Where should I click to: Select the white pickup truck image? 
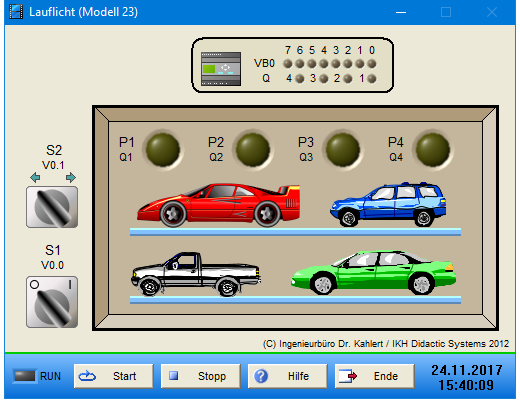click(x=196, y=274)
